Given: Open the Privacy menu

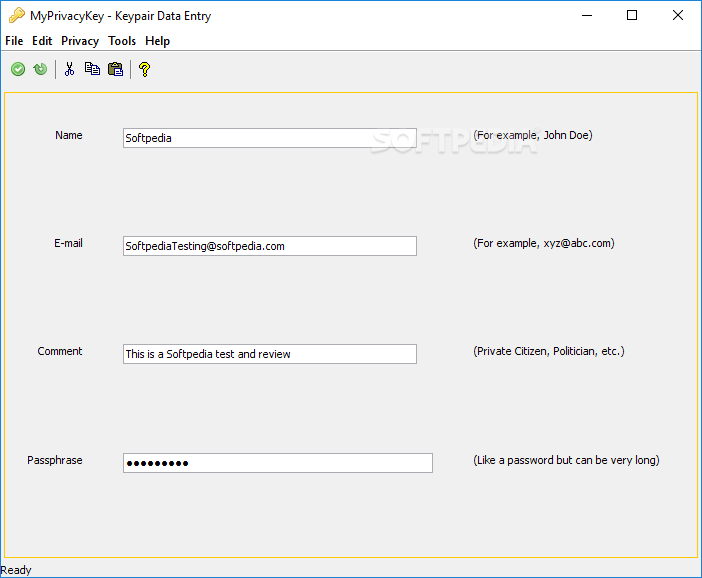Looking at the screenshot, I should [x=80, y=41].
